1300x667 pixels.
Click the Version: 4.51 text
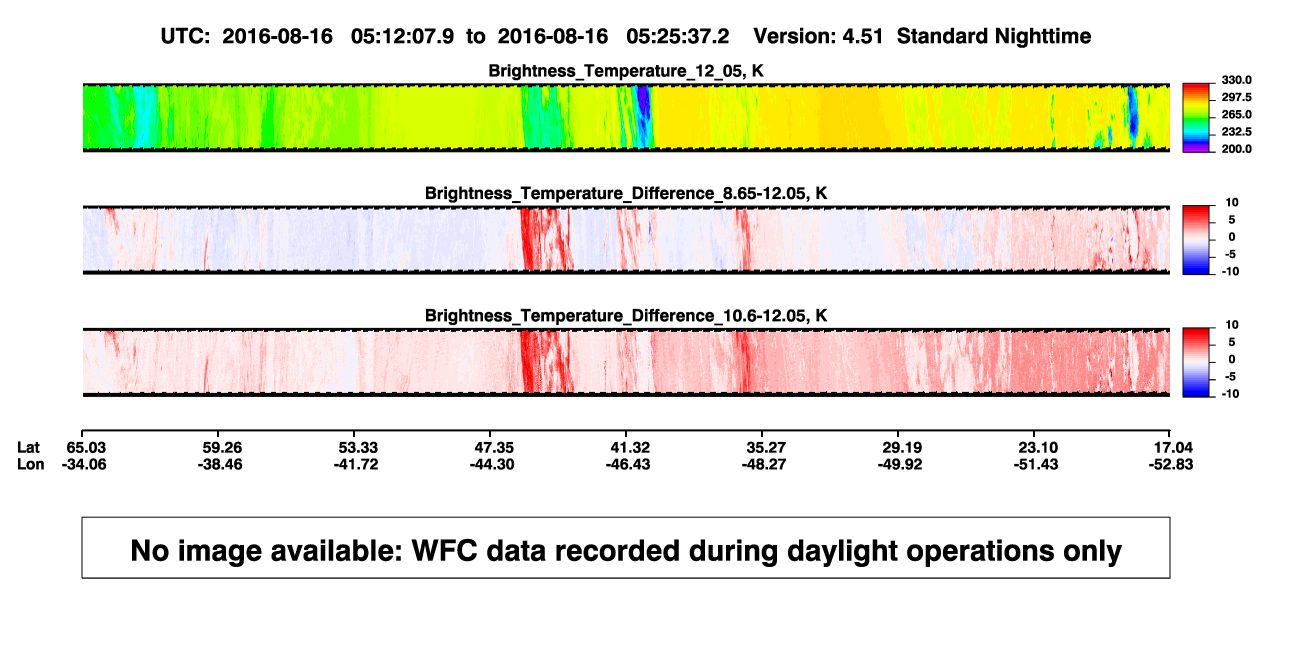coord(819,36)
